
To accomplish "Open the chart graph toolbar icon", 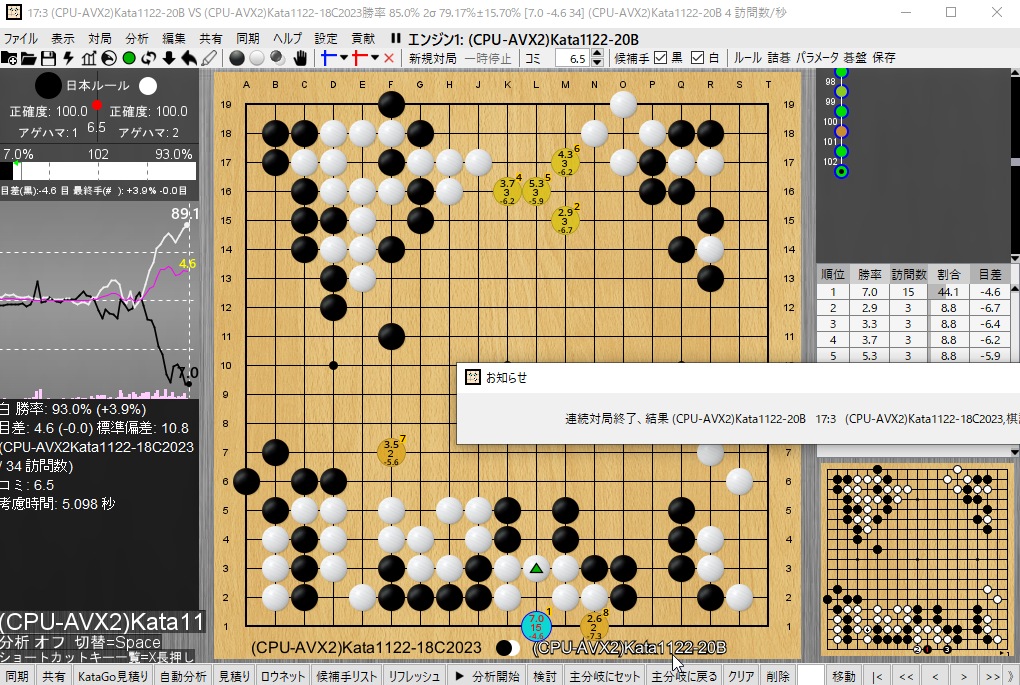I will coord(88,59).
